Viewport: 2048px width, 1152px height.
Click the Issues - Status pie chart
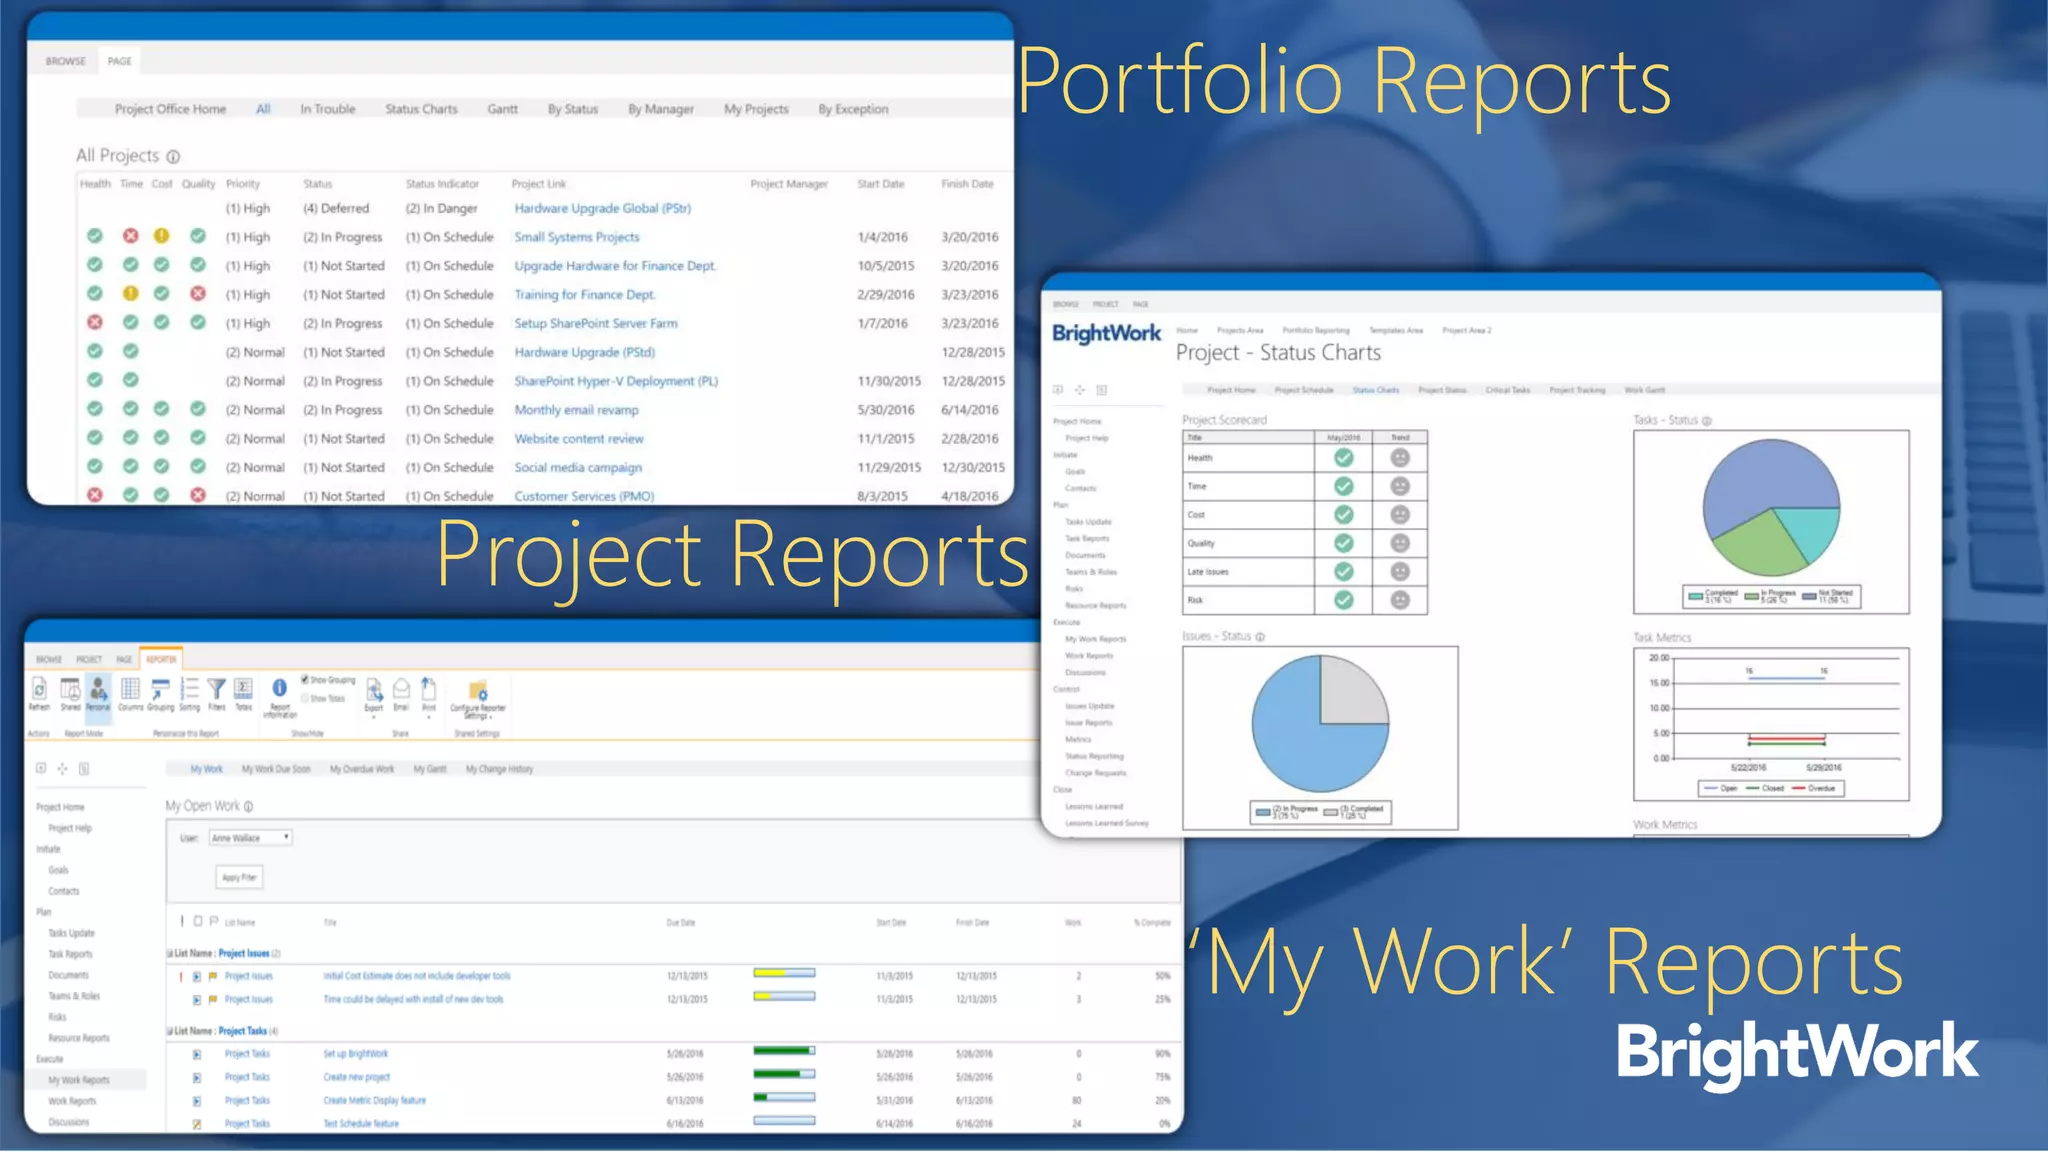(x=1320, y=724)
